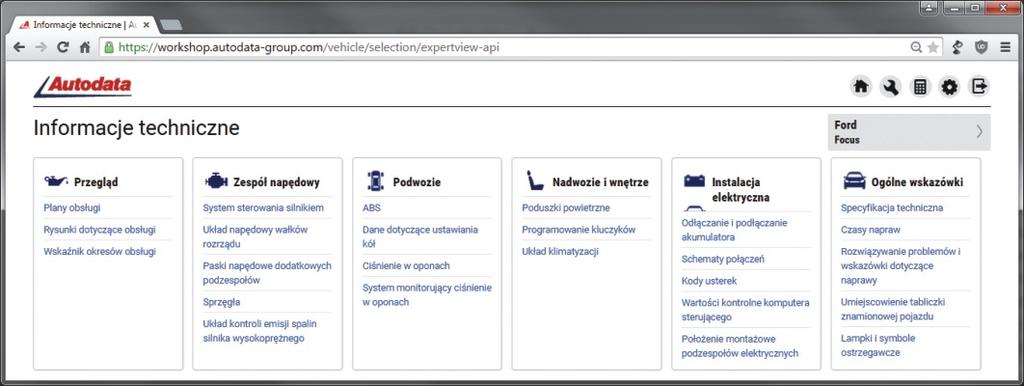
Task: Click the browser back arrow
Action: (x=19, y=47)
